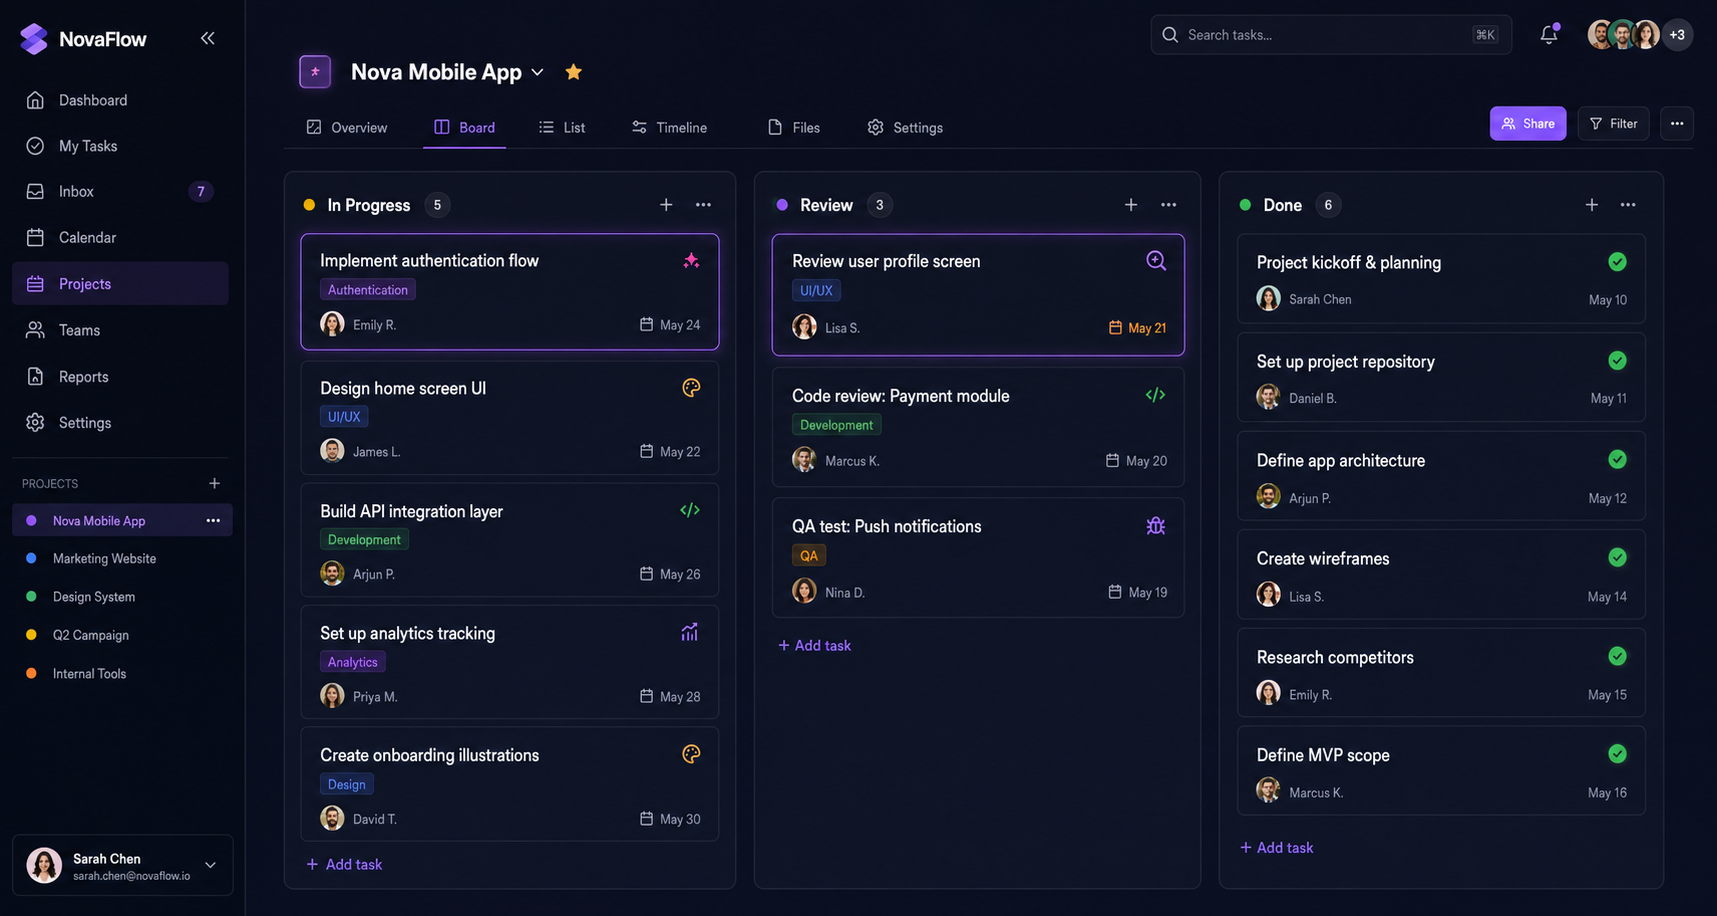The width and height of the screenshot is (1717, 916).
Task: Open Teams in the sidebar
Action: [120, 330]
